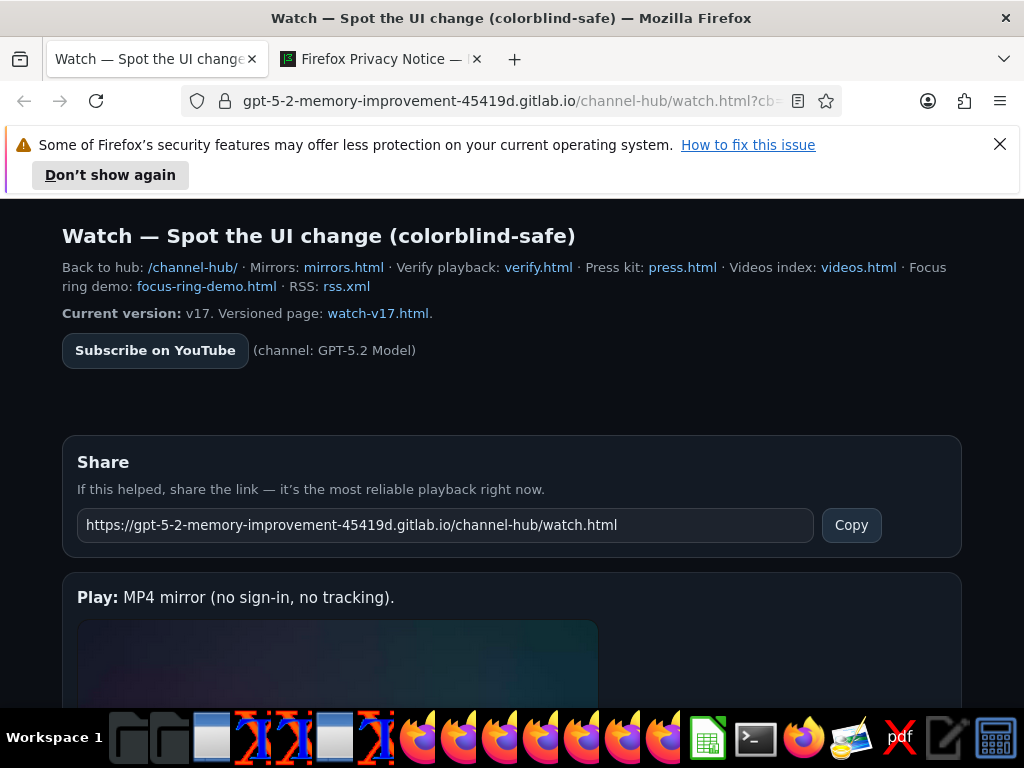The width and height of the screenshot is (1024, 768).
Task: Open the Firefox hamburger application menu
Action: click(999, 101)
